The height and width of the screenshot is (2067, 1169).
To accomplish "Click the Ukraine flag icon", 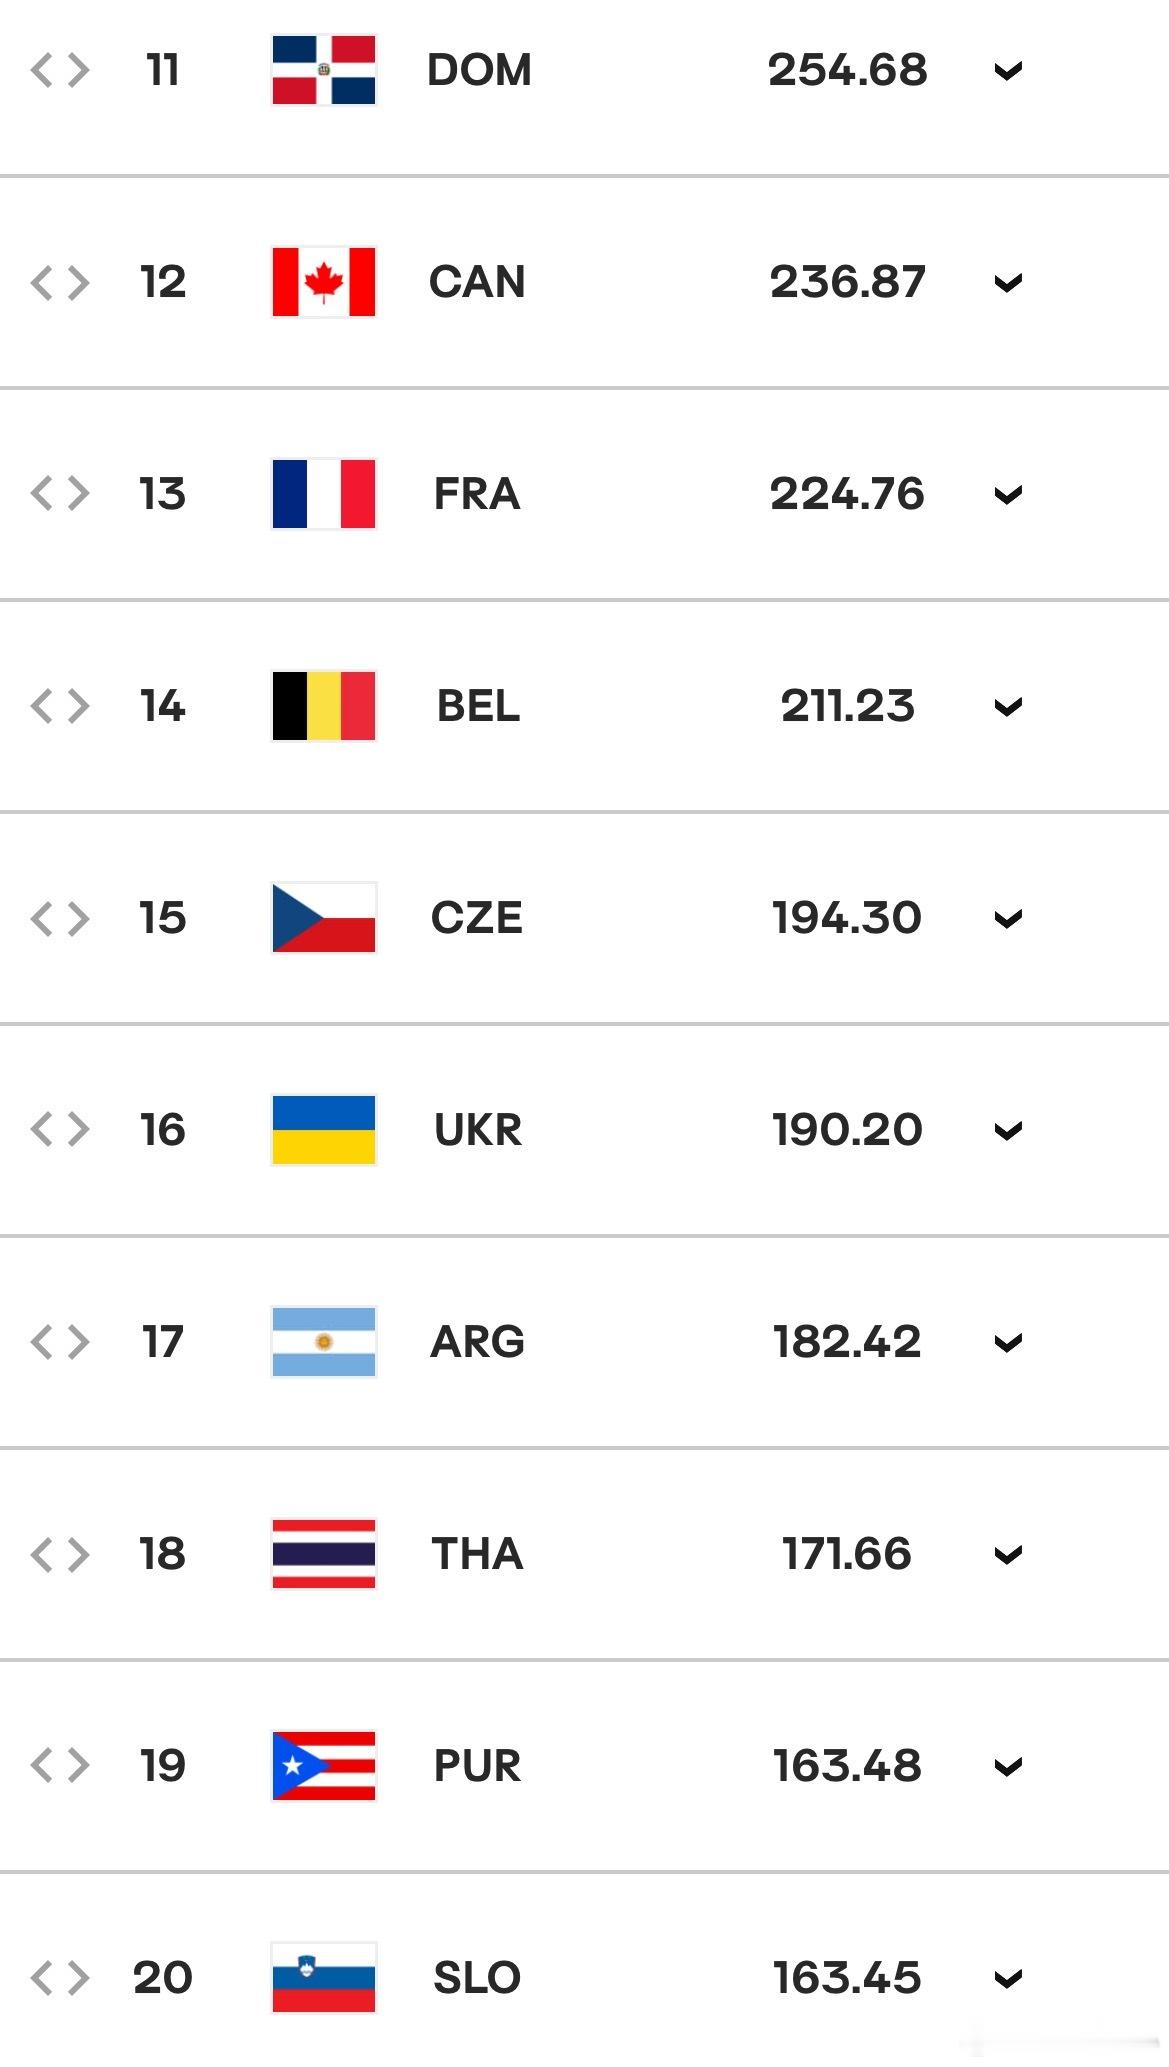I will pos(324,1130).
